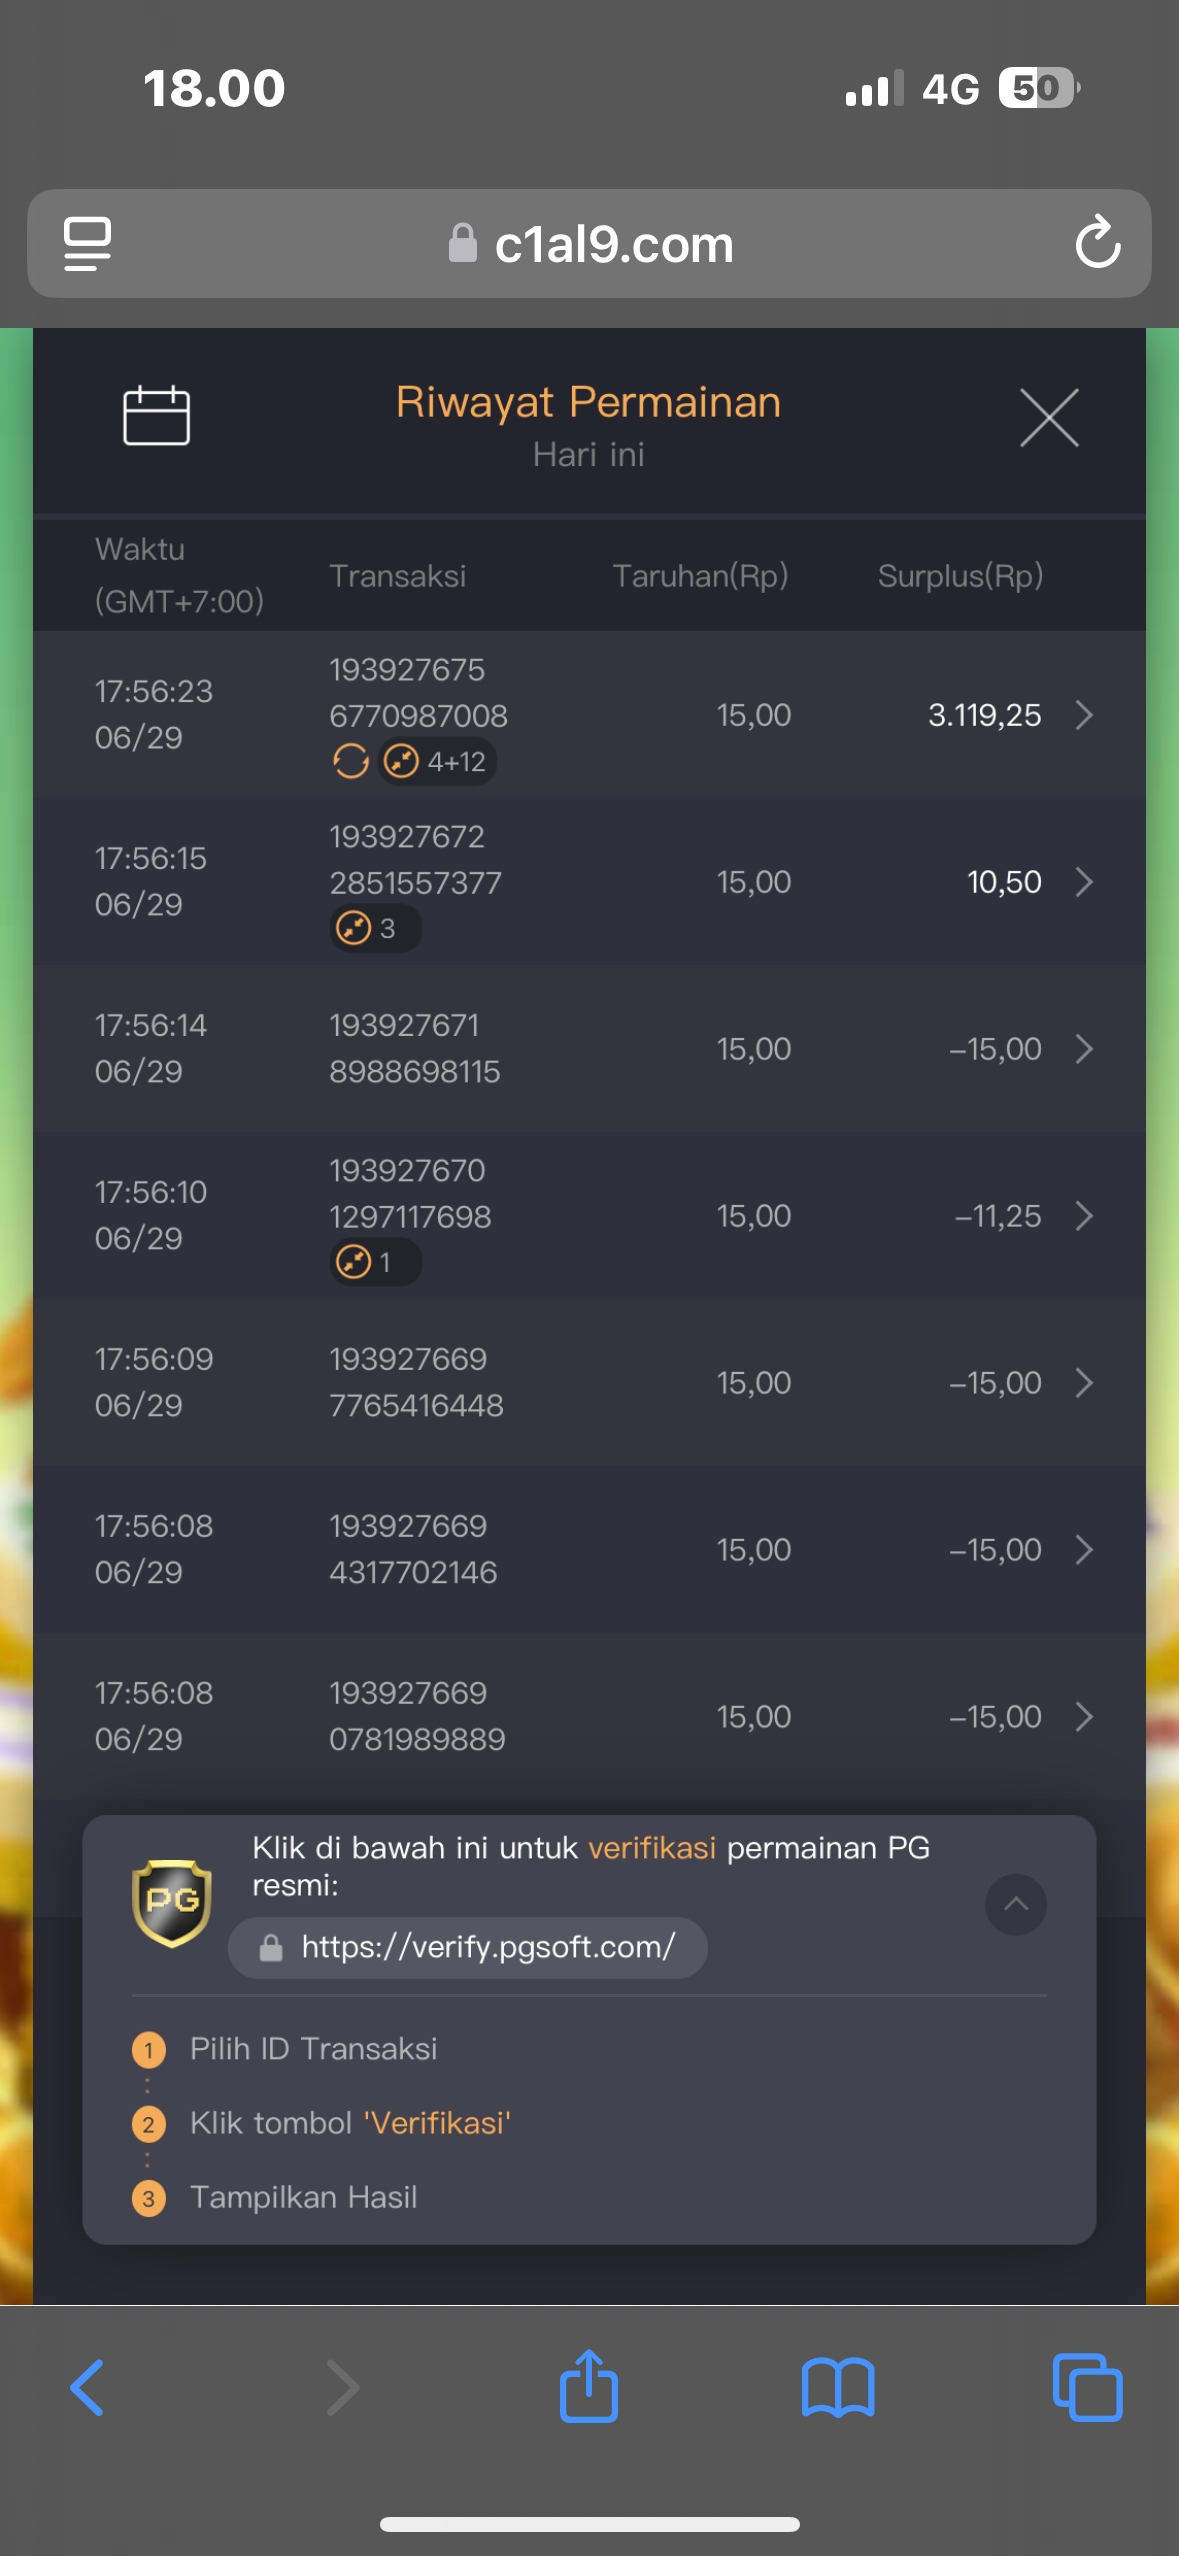The height and width of the screenshot is (2556, 1179).
Task: Tap the c1al9.com address bar
Action: click(589, 243)
